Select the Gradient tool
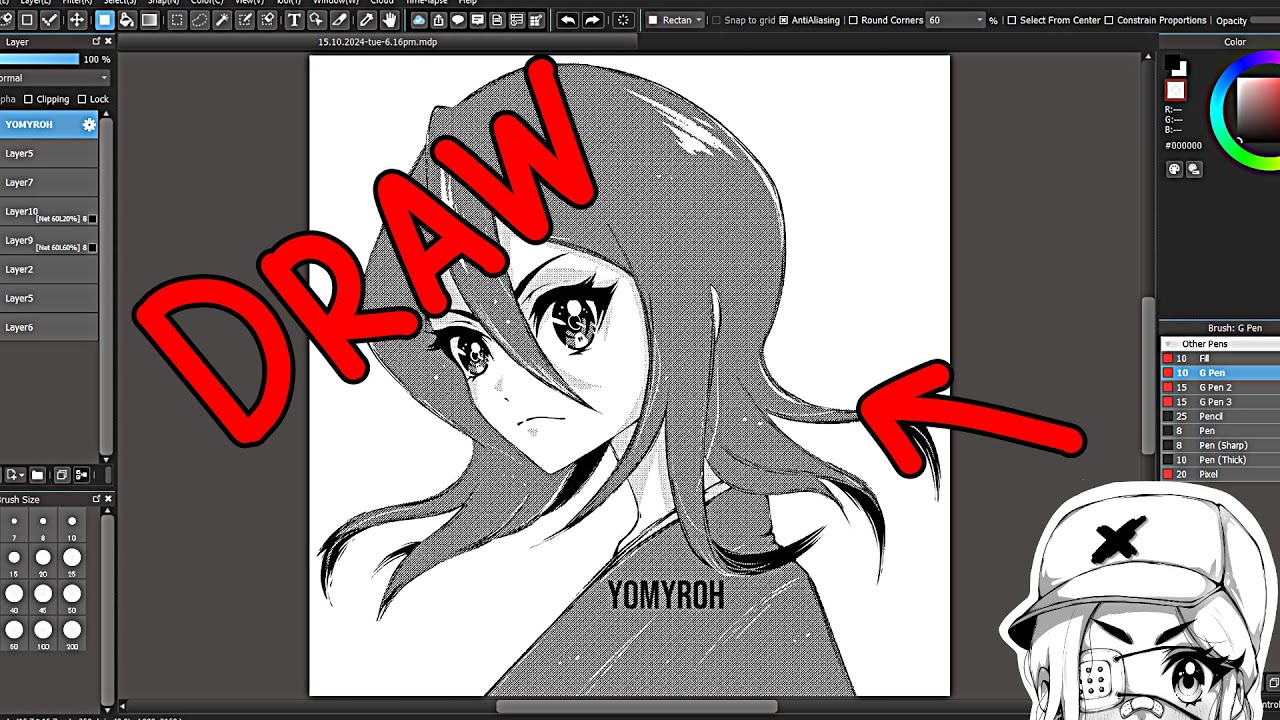The width and height of the screenshot is (1280, 720). tap(149, 20)
